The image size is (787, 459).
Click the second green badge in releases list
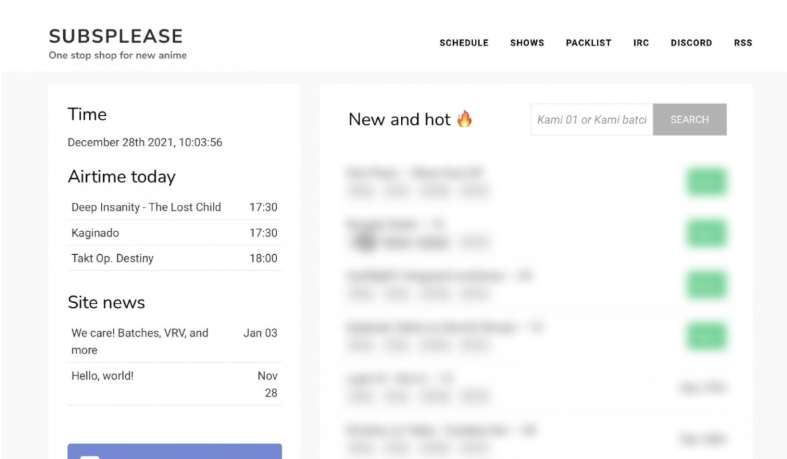pyautogui.click(x=707, y=233)
